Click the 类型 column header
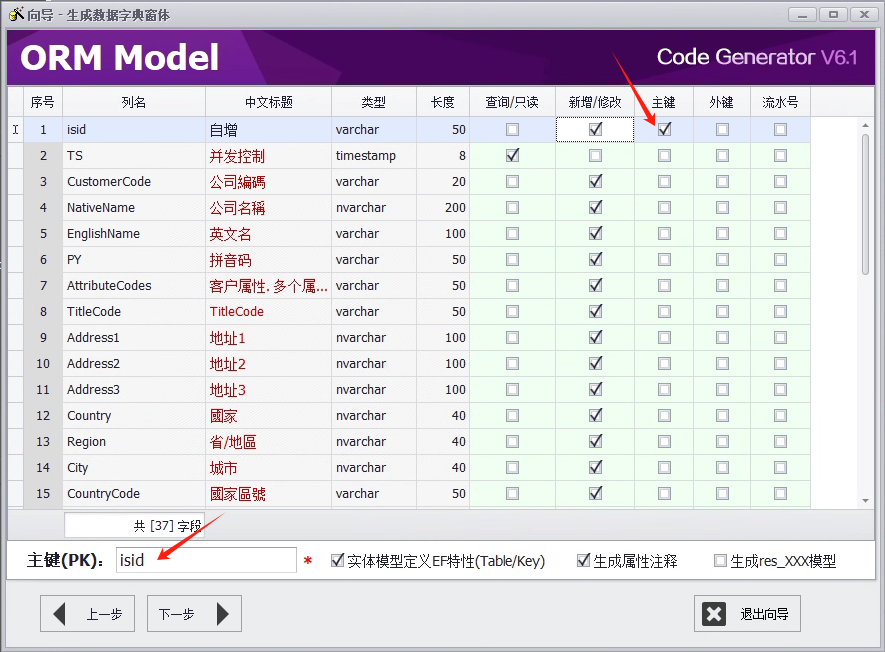 tap(374, 102)
